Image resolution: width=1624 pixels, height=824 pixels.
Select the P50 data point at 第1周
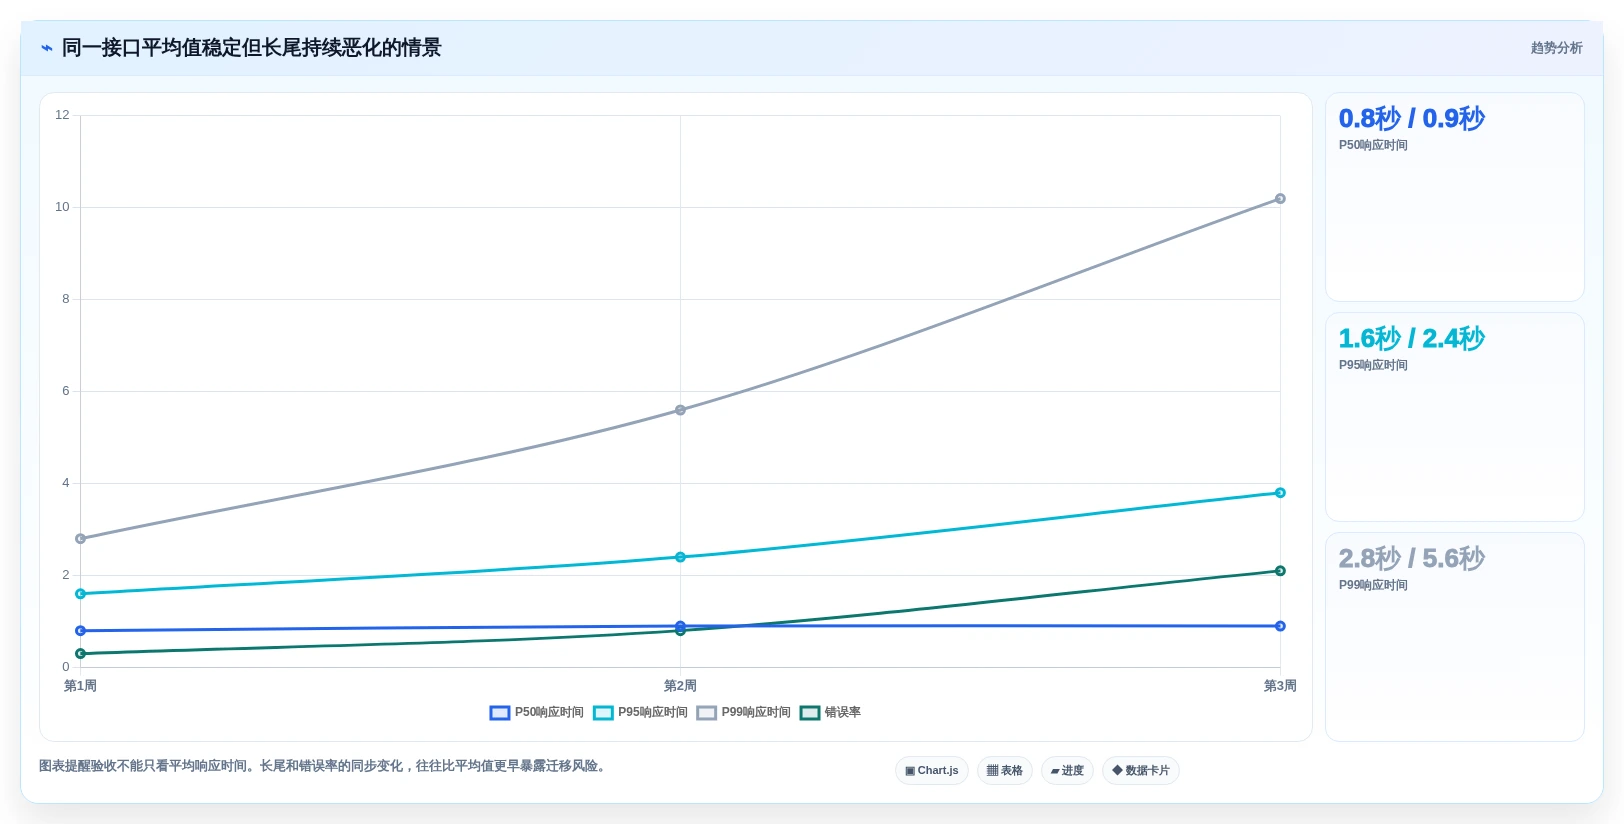coord(80,631)
